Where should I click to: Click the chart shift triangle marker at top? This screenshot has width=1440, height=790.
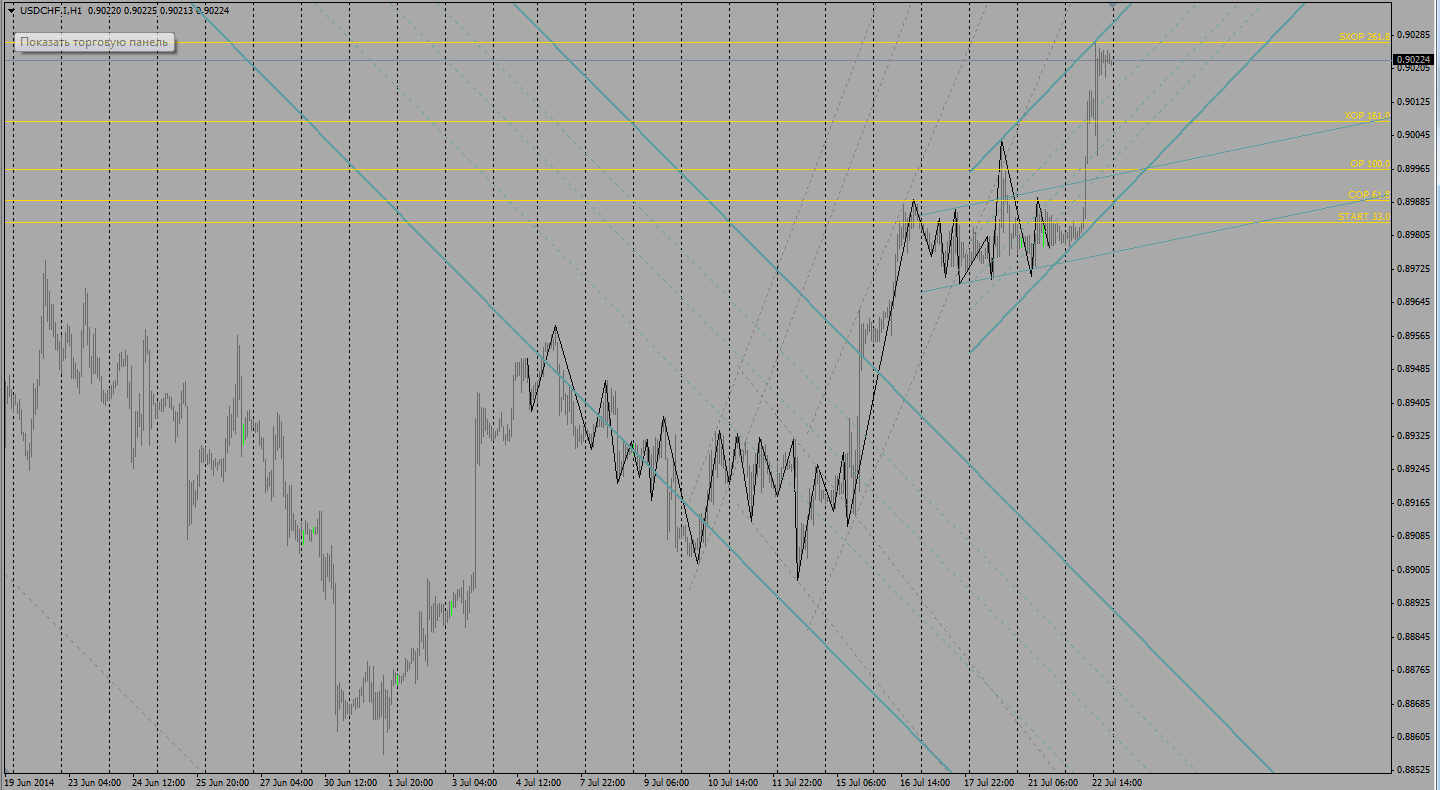[x=1113, y=5]
